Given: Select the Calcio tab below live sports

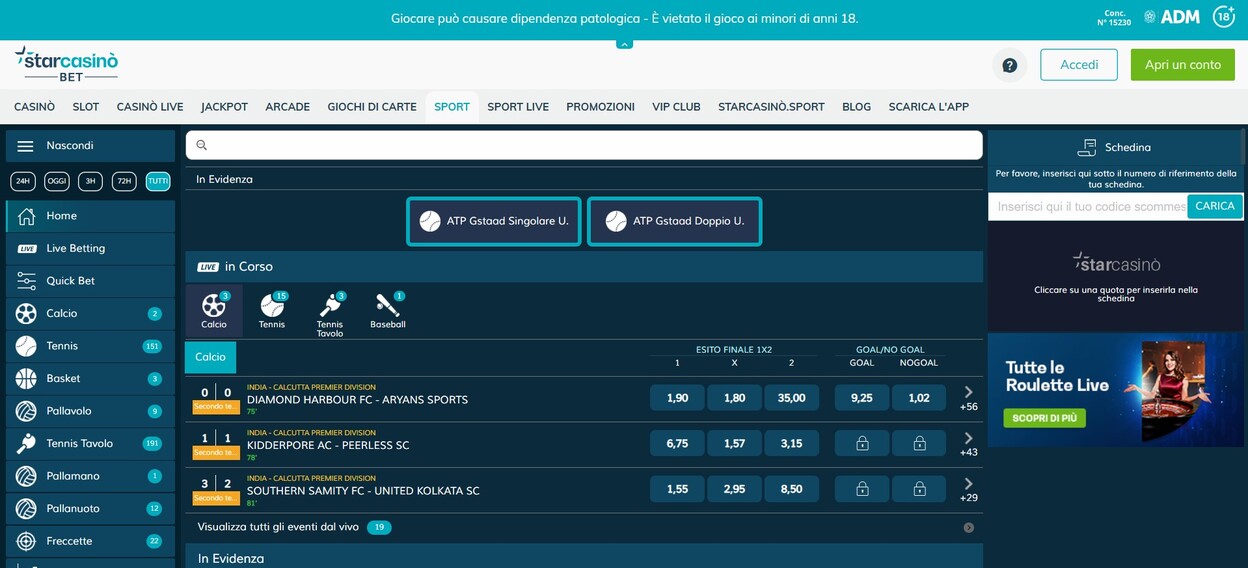Looking at the screenshot, I should (x=210, y=357).
